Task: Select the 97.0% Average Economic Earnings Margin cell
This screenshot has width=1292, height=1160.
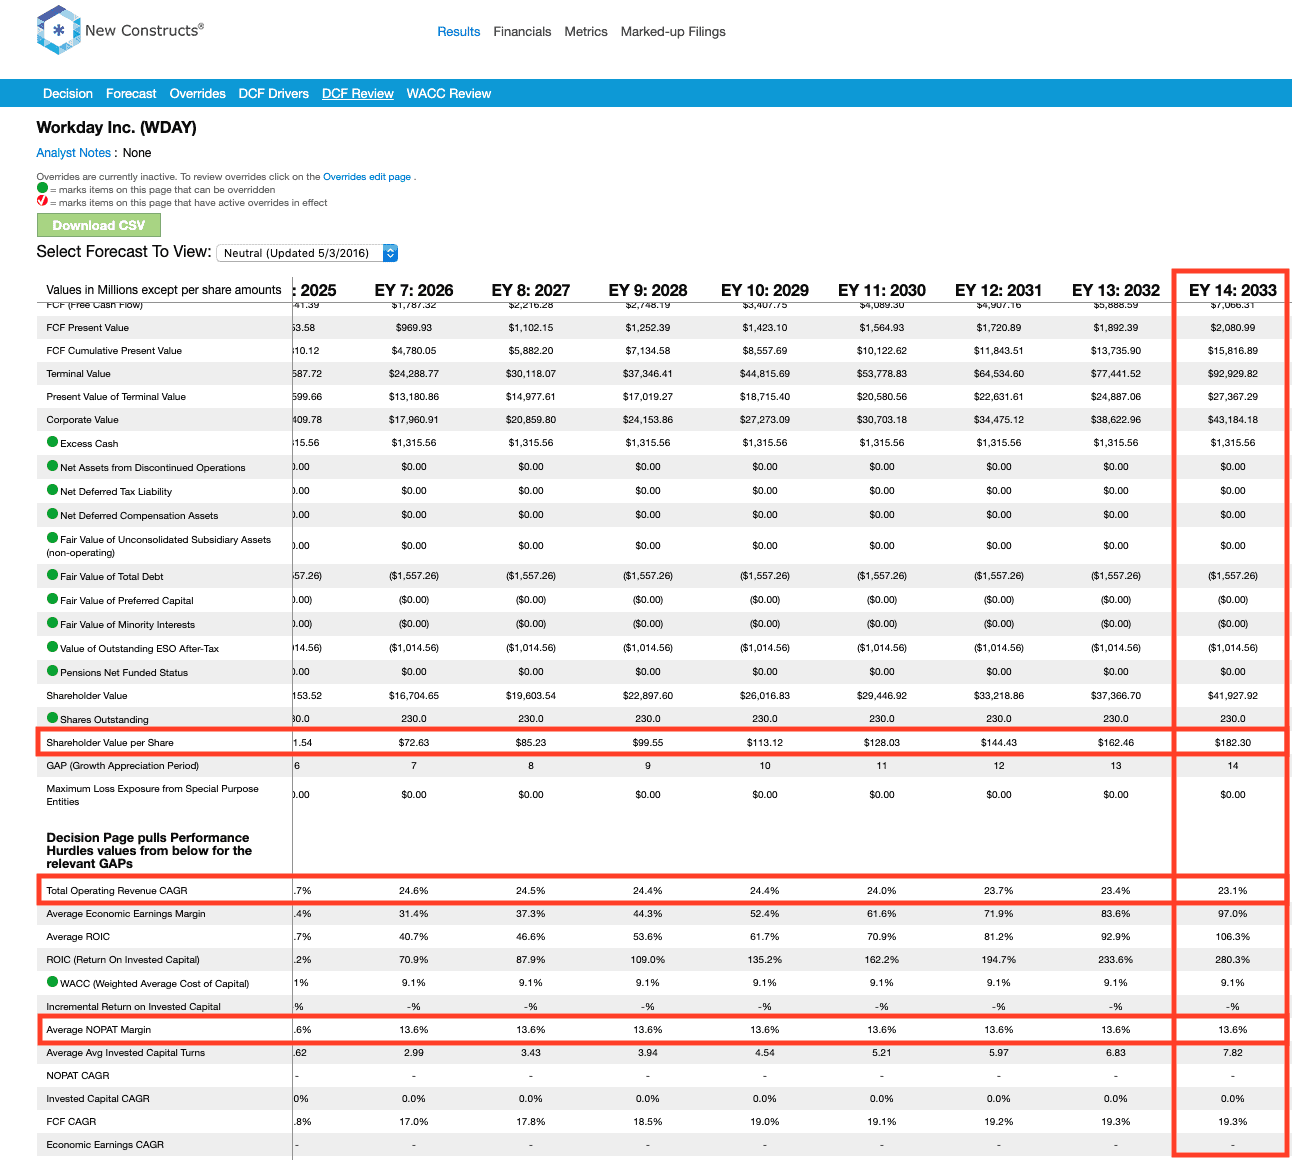Action: (1233, 914)
